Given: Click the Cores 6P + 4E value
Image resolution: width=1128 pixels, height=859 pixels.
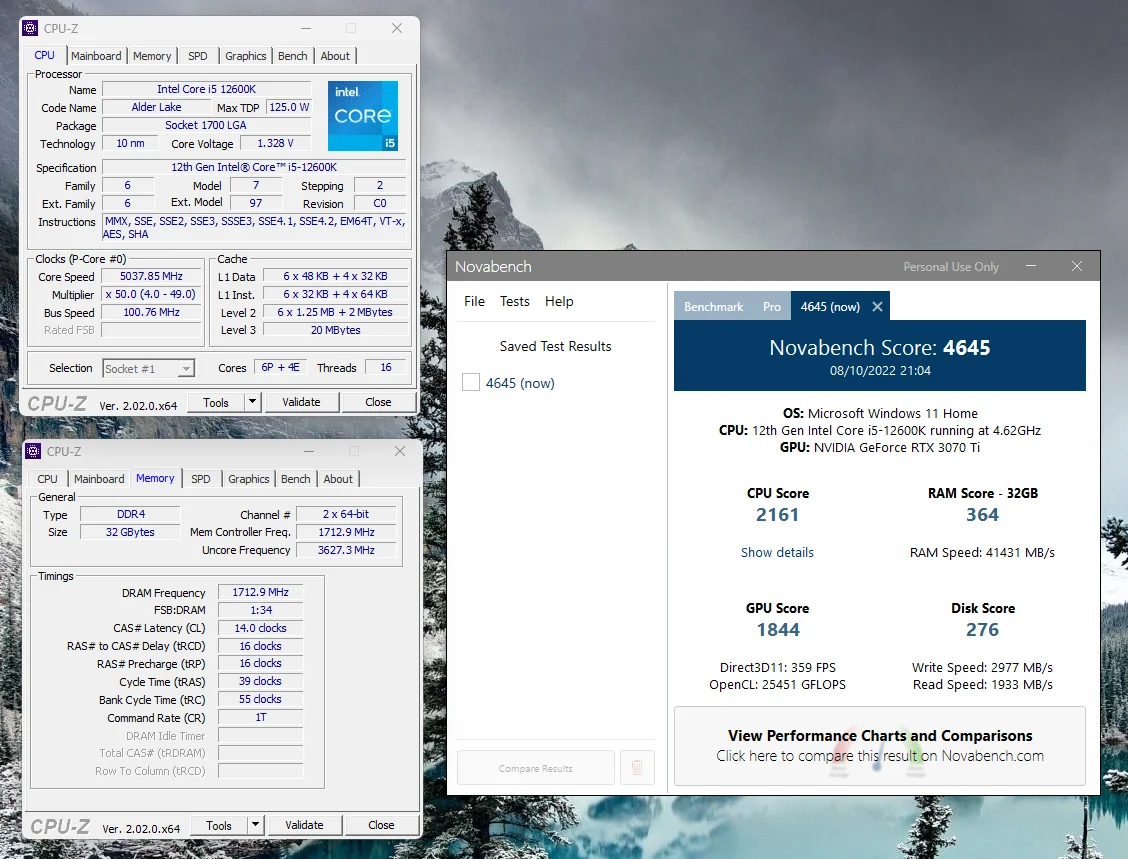Looking at the screenshot, I should [281, 368].
